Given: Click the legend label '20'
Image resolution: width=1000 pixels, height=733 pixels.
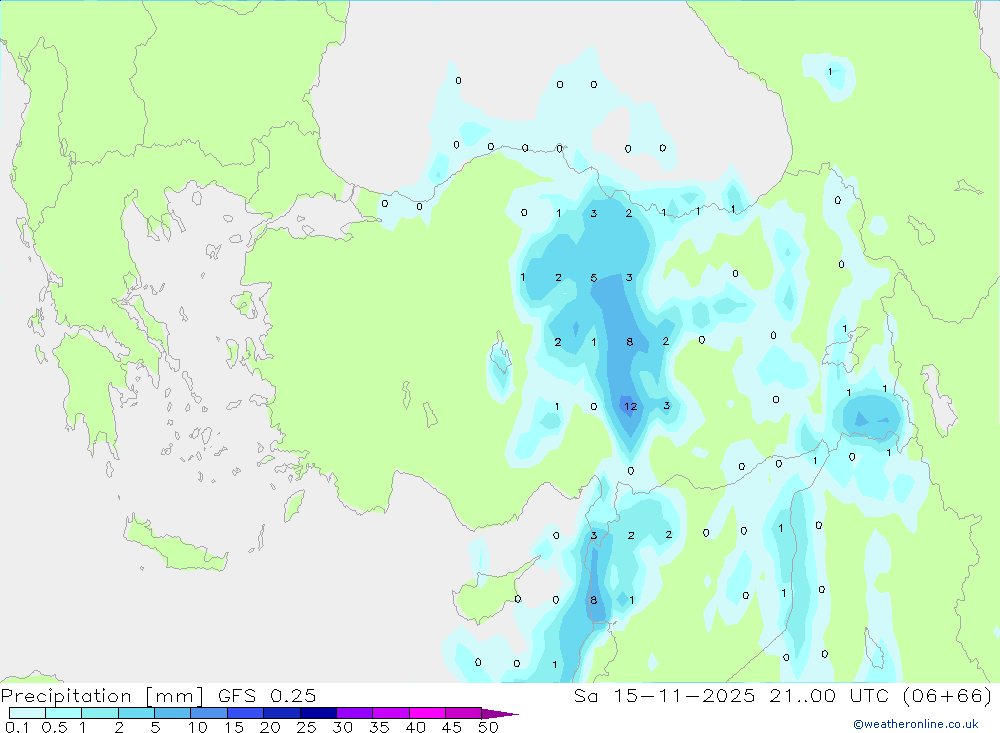Looking at the screenshot, I should pyautogui.click(x=270, y=727).
